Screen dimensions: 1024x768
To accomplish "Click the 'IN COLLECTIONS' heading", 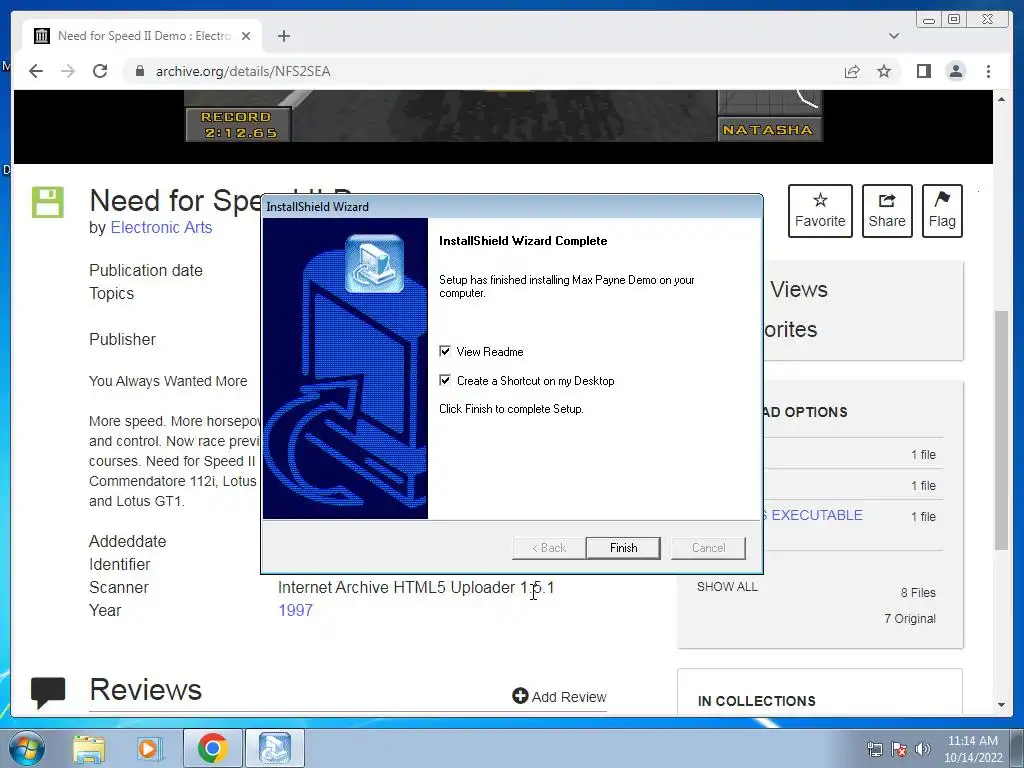I will pos(756,701).
